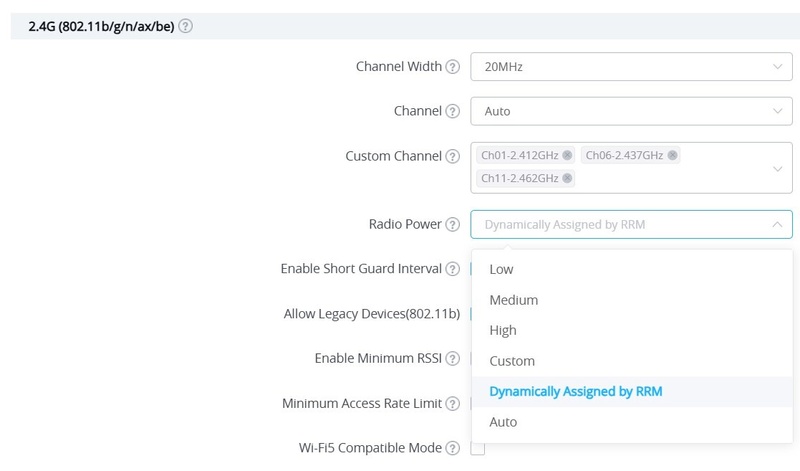Click the Wi-Fi5 Compatible Mode label

pos(370,448)
